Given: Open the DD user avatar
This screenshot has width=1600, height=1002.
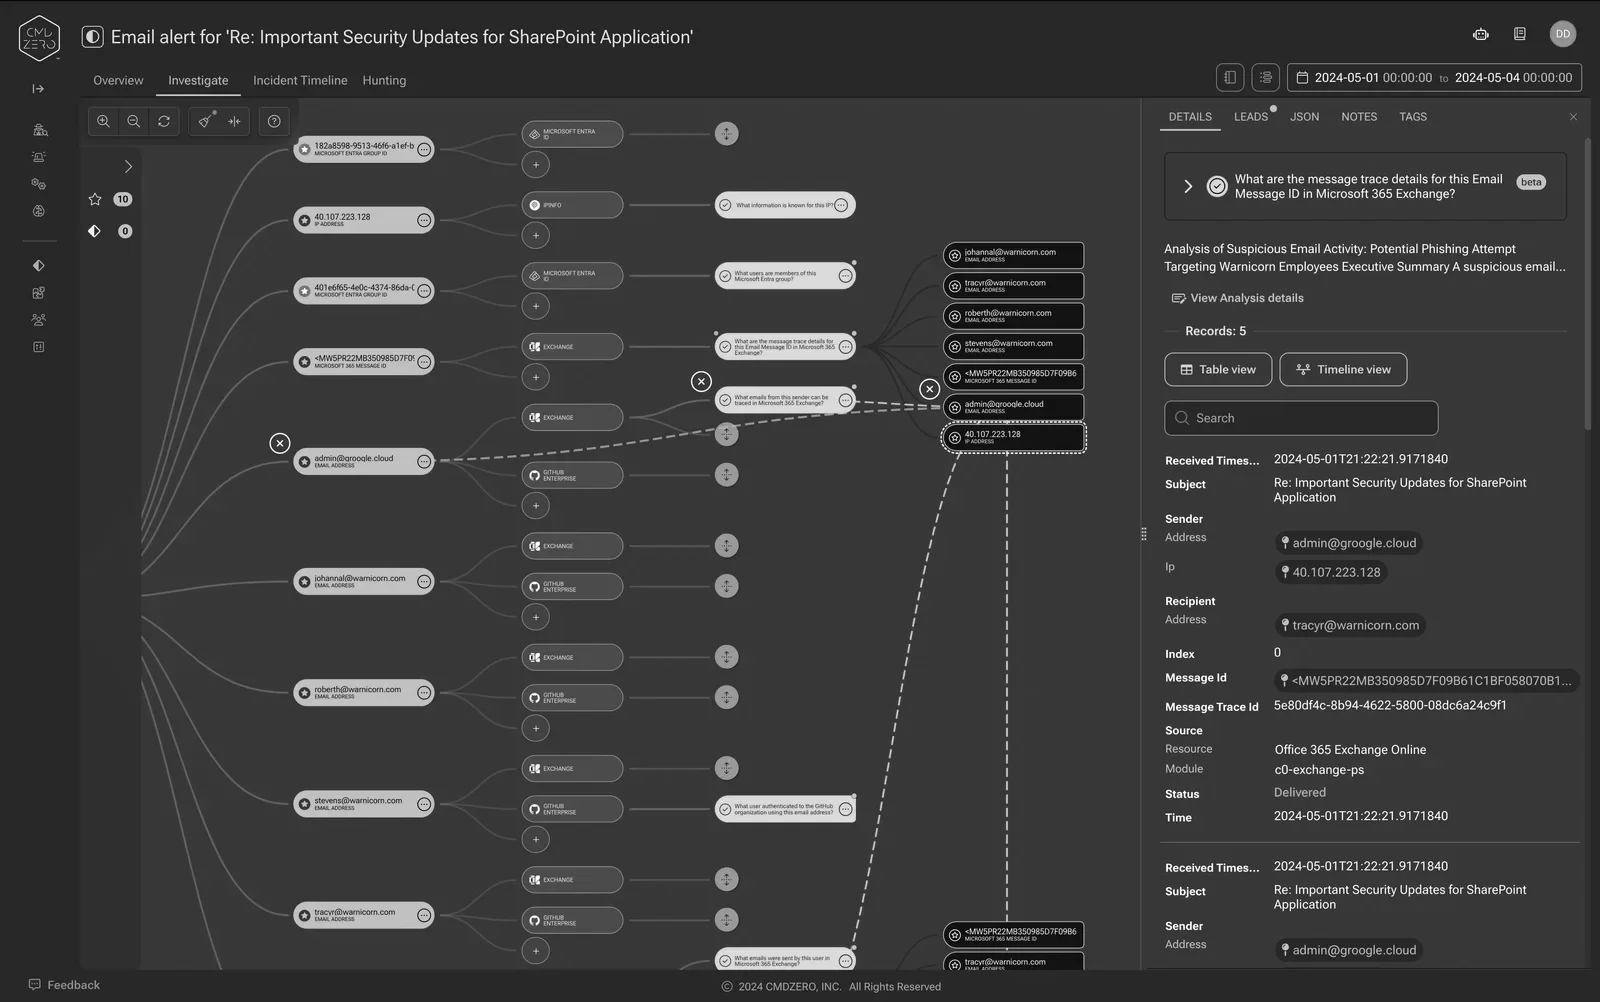Looking at the screenshot, I should point(1563,34).
